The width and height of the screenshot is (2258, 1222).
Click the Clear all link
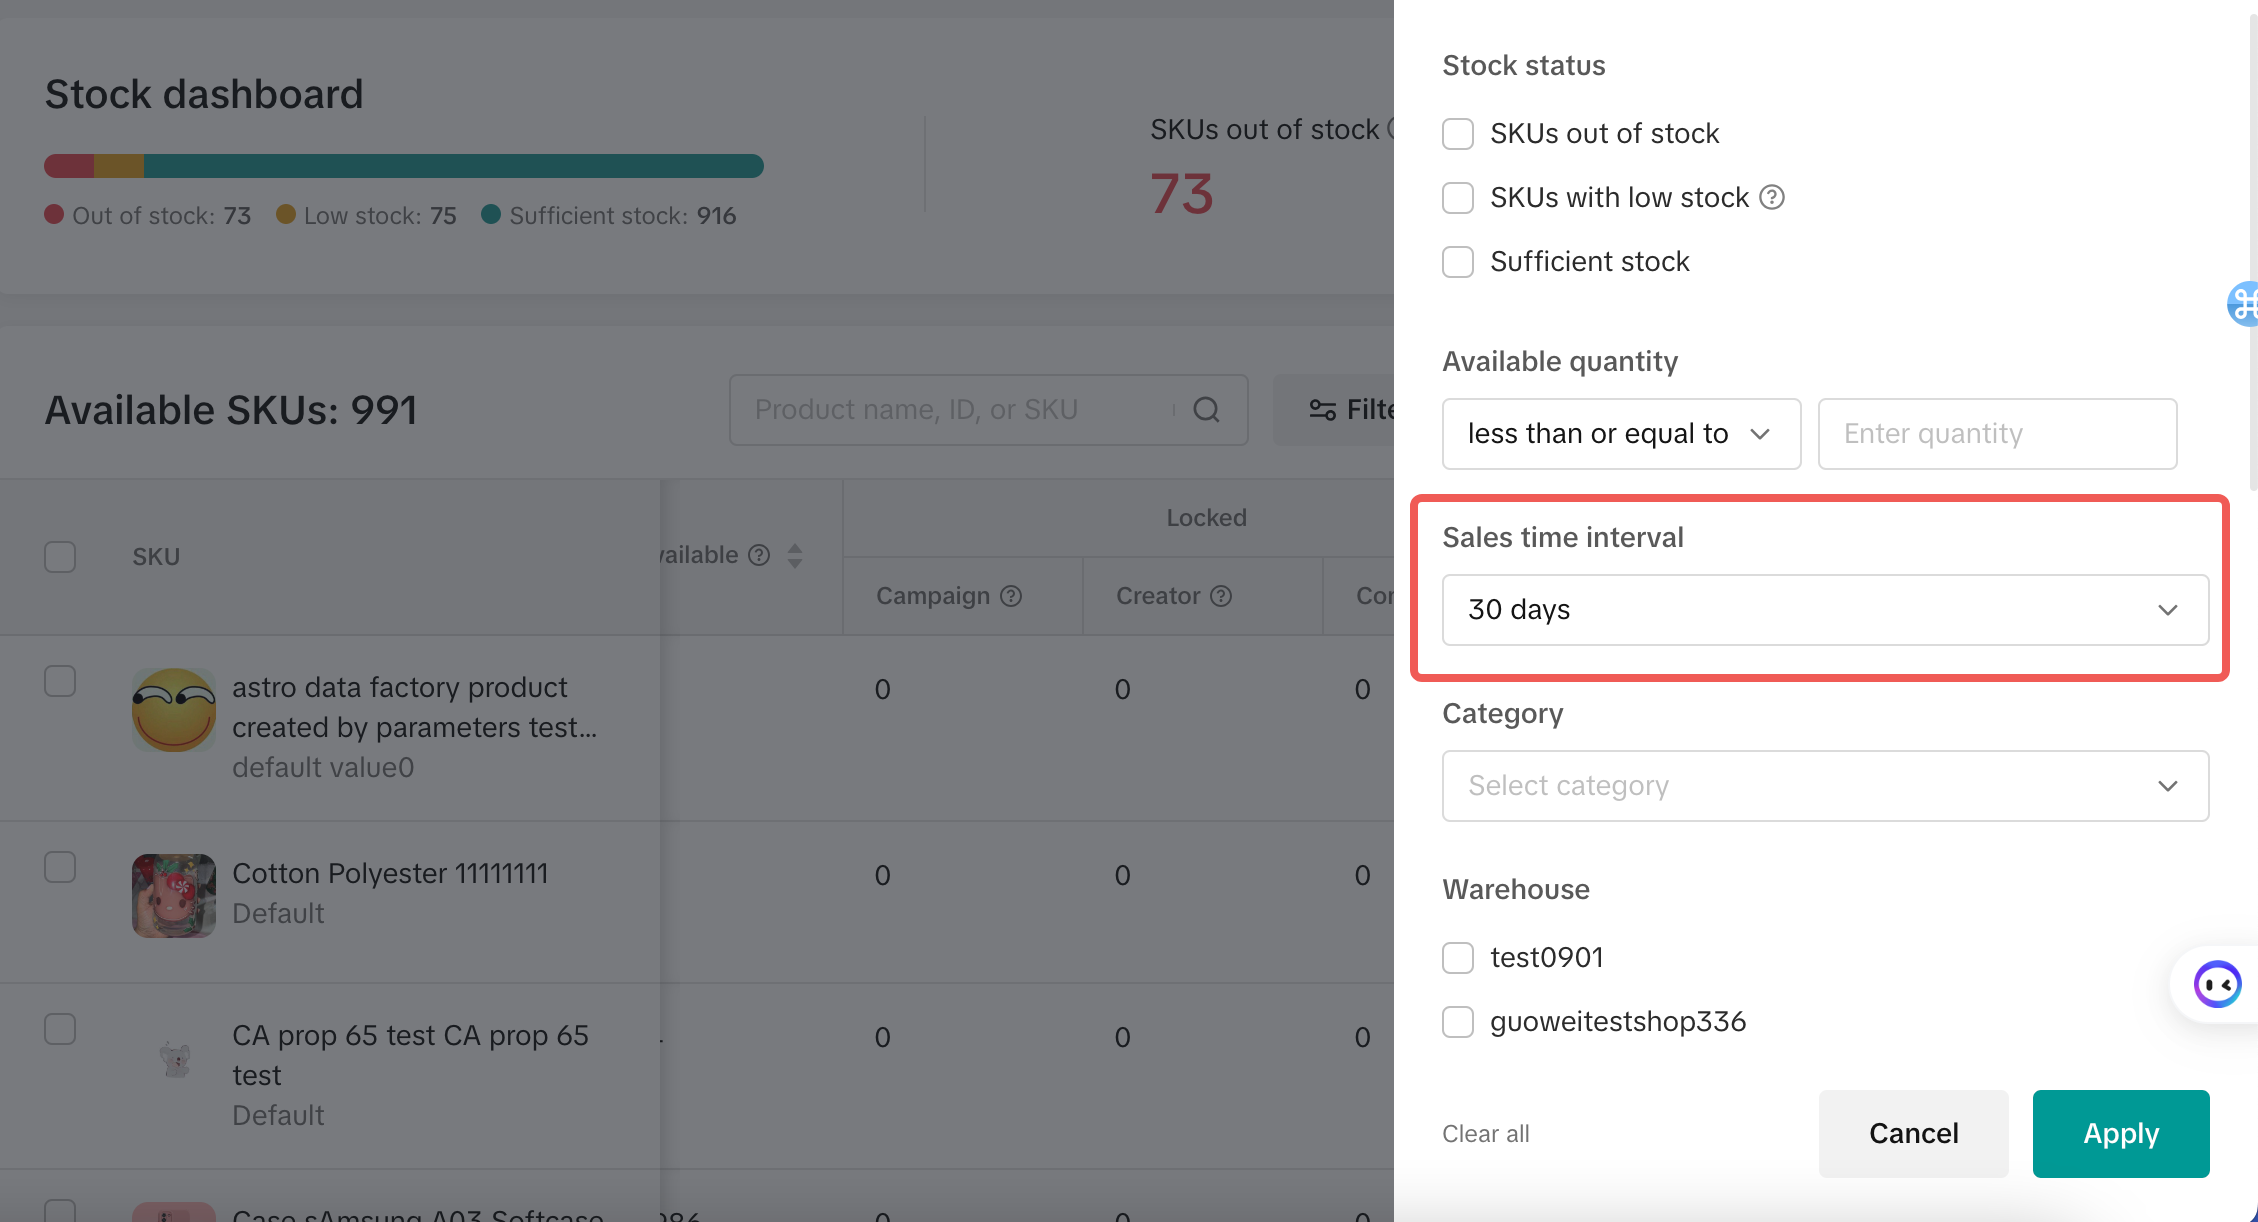1485,1134
